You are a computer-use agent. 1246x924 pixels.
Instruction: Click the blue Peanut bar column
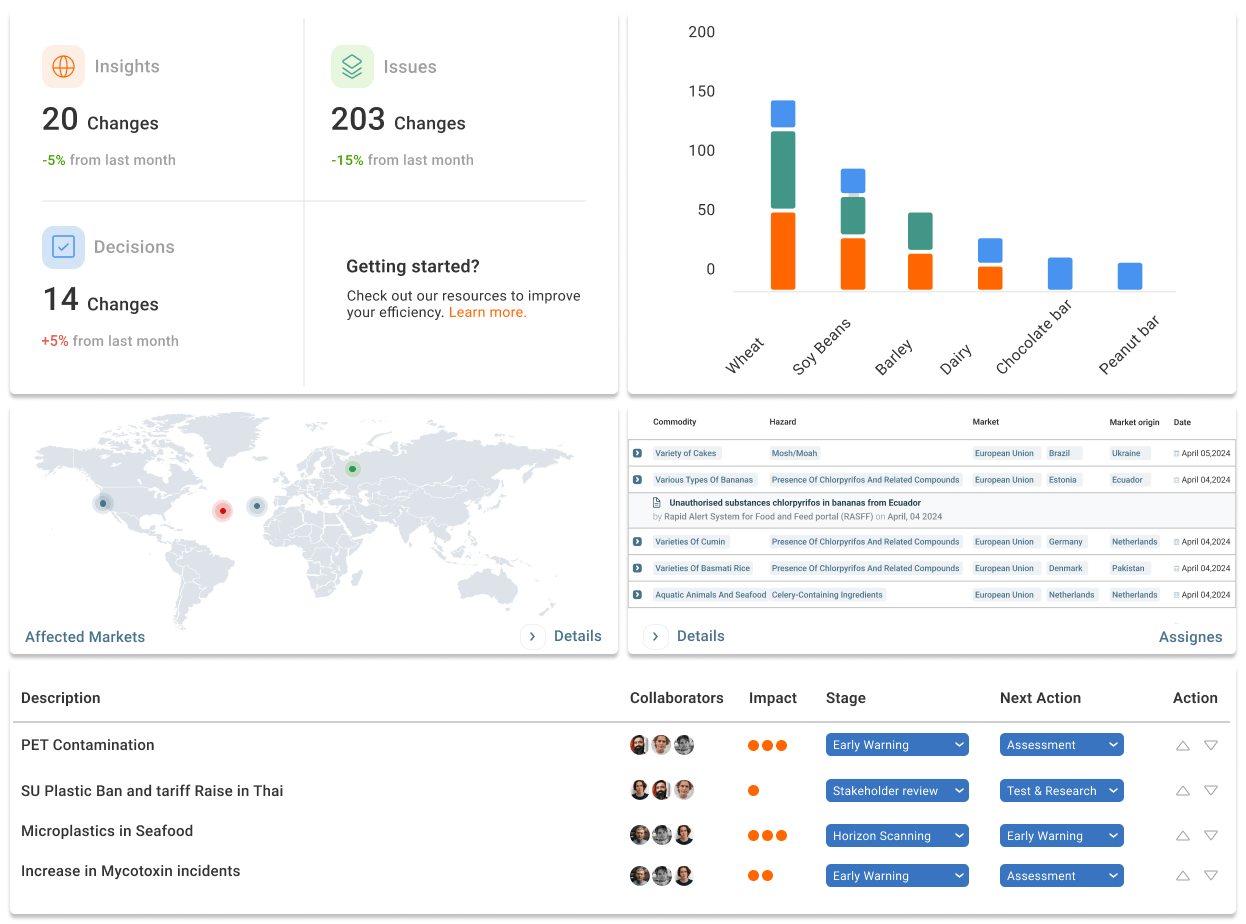pyautogui.click(x=1130, y=276)
